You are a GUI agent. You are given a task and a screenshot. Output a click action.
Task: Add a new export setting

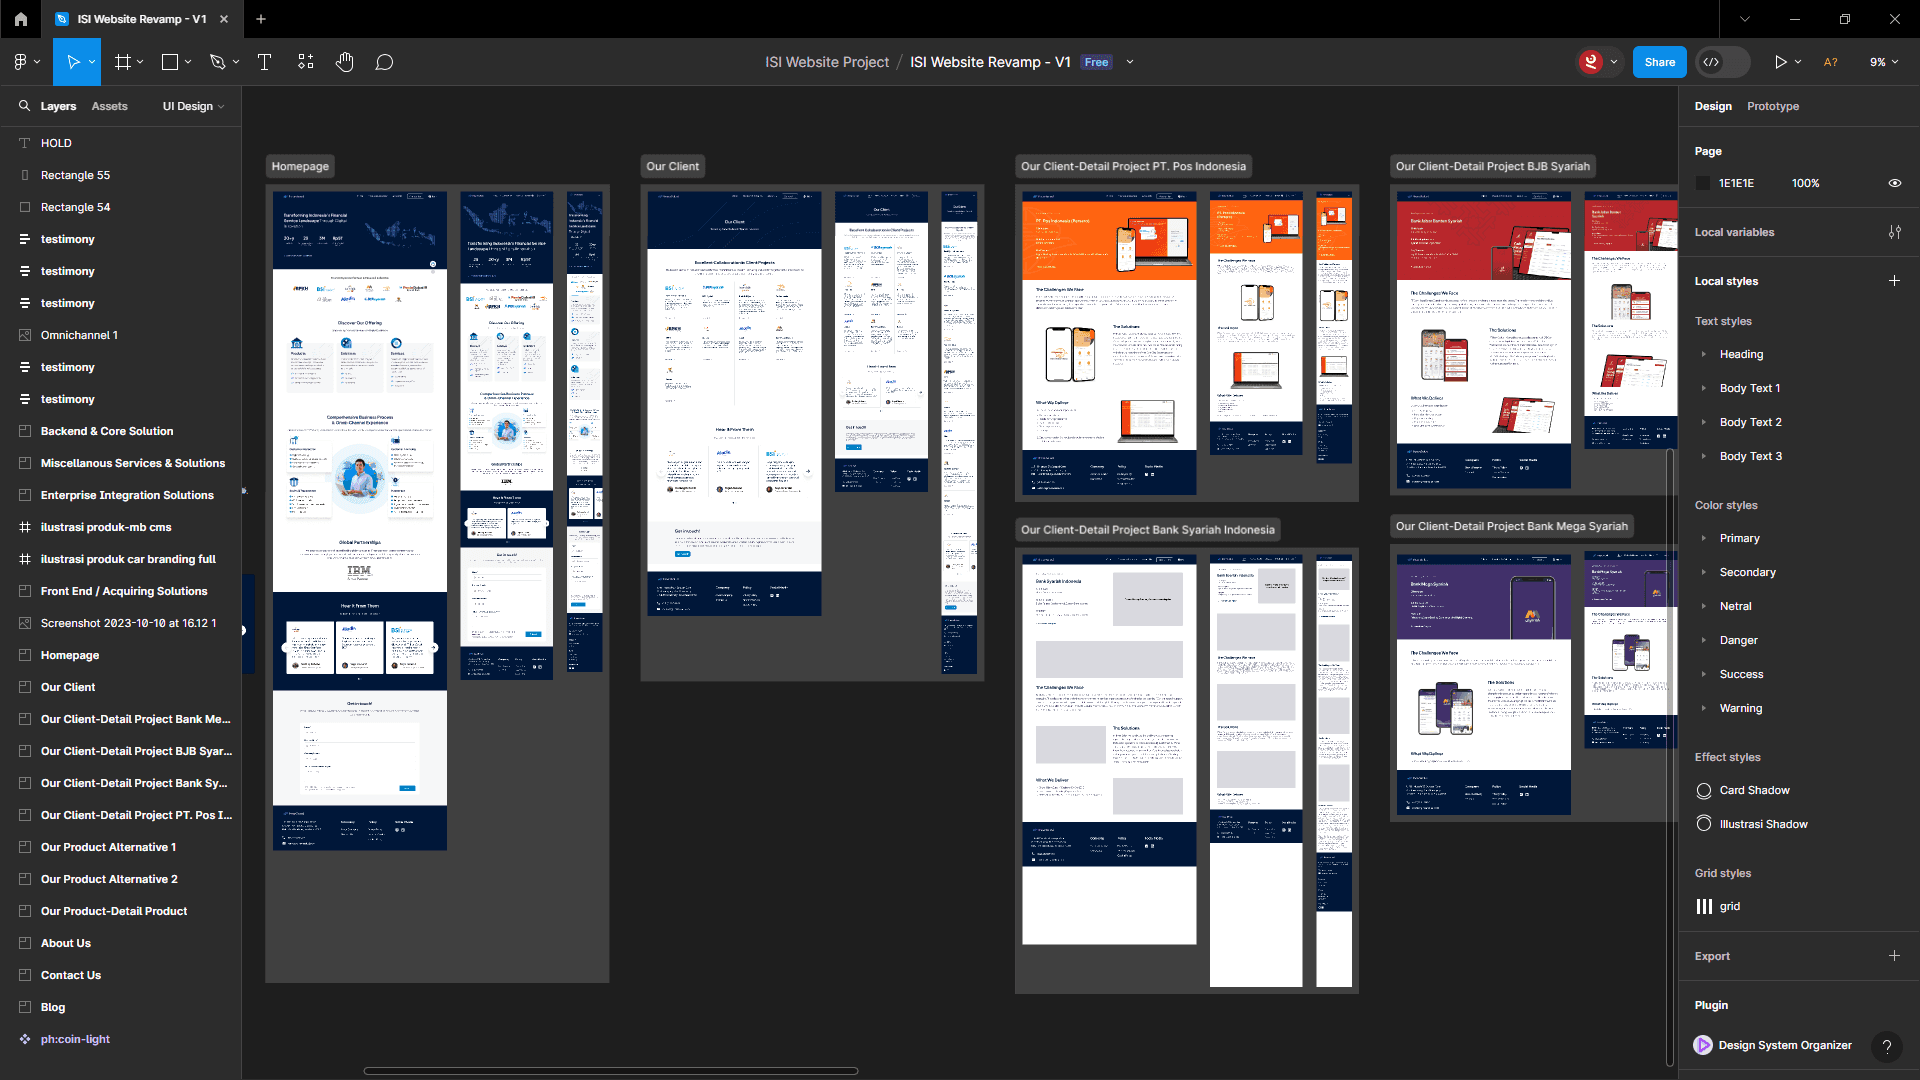(1894, 956)
